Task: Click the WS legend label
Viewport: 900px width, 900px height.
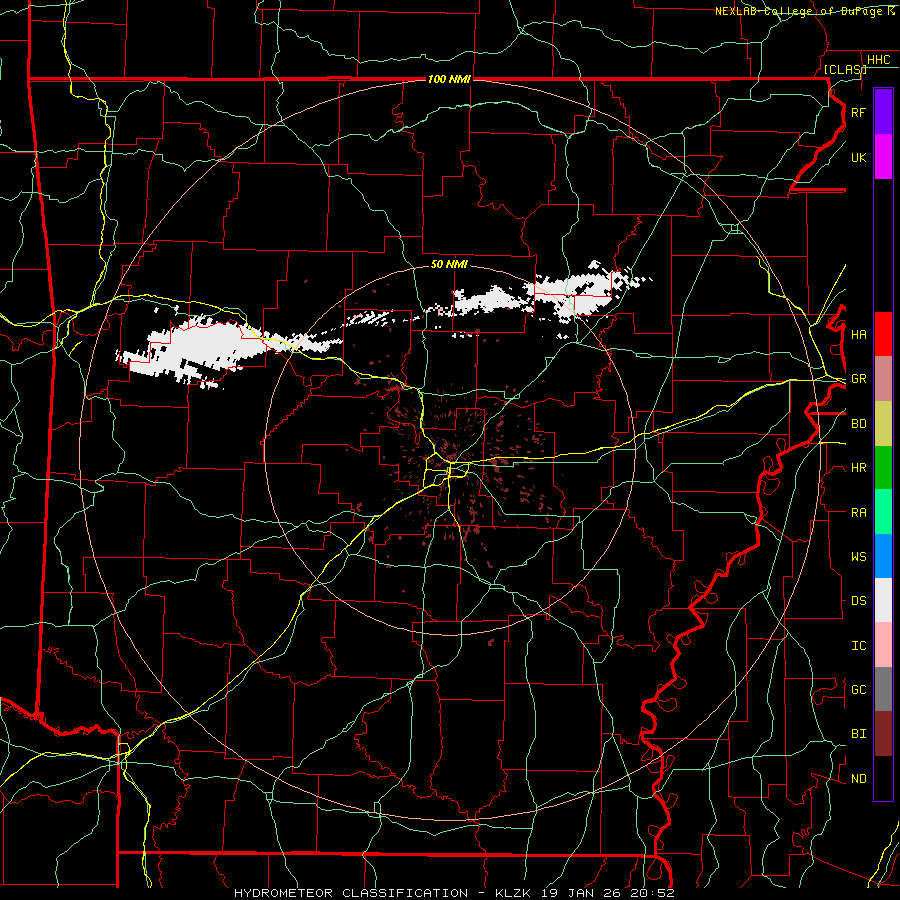Action: [x=858, y=557]
